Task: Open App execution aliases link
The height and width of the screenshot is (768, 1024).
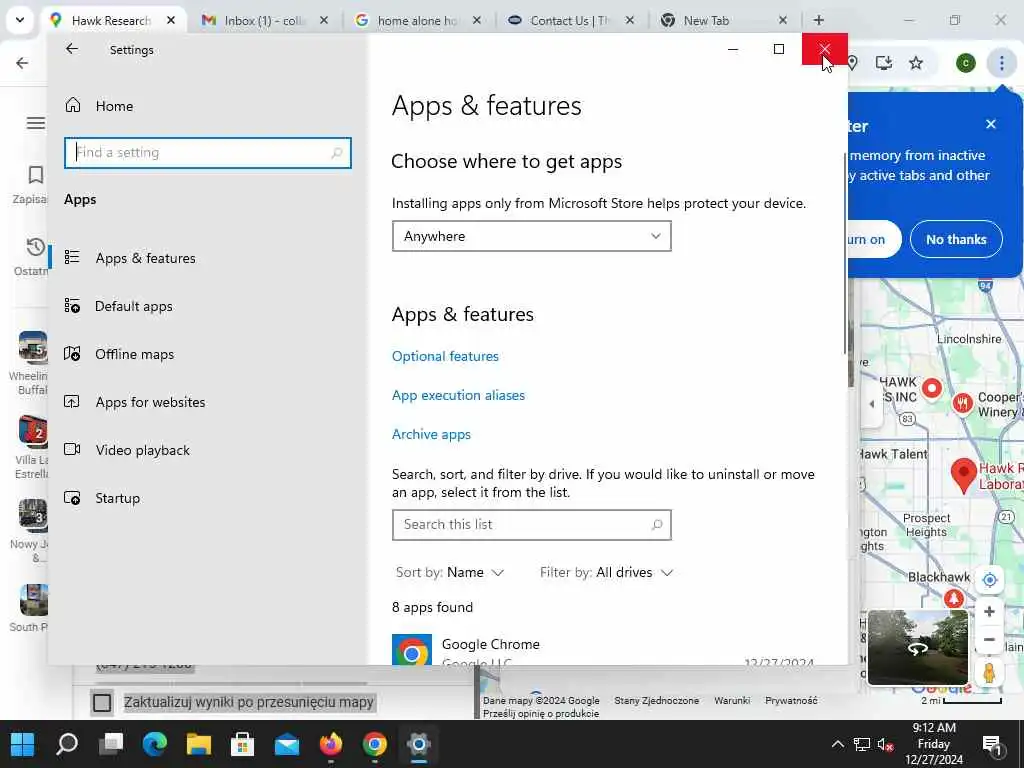Action: click(458, 395)
